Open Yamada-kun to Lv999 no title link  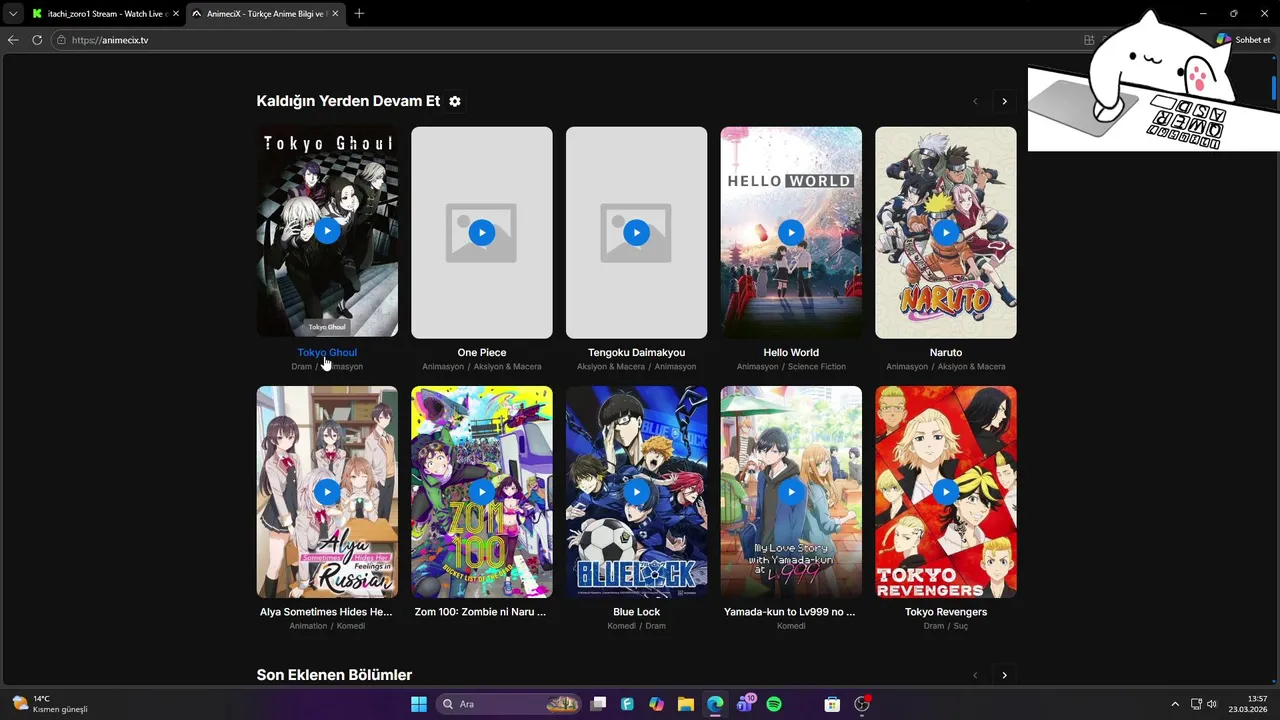click(790, 611)
